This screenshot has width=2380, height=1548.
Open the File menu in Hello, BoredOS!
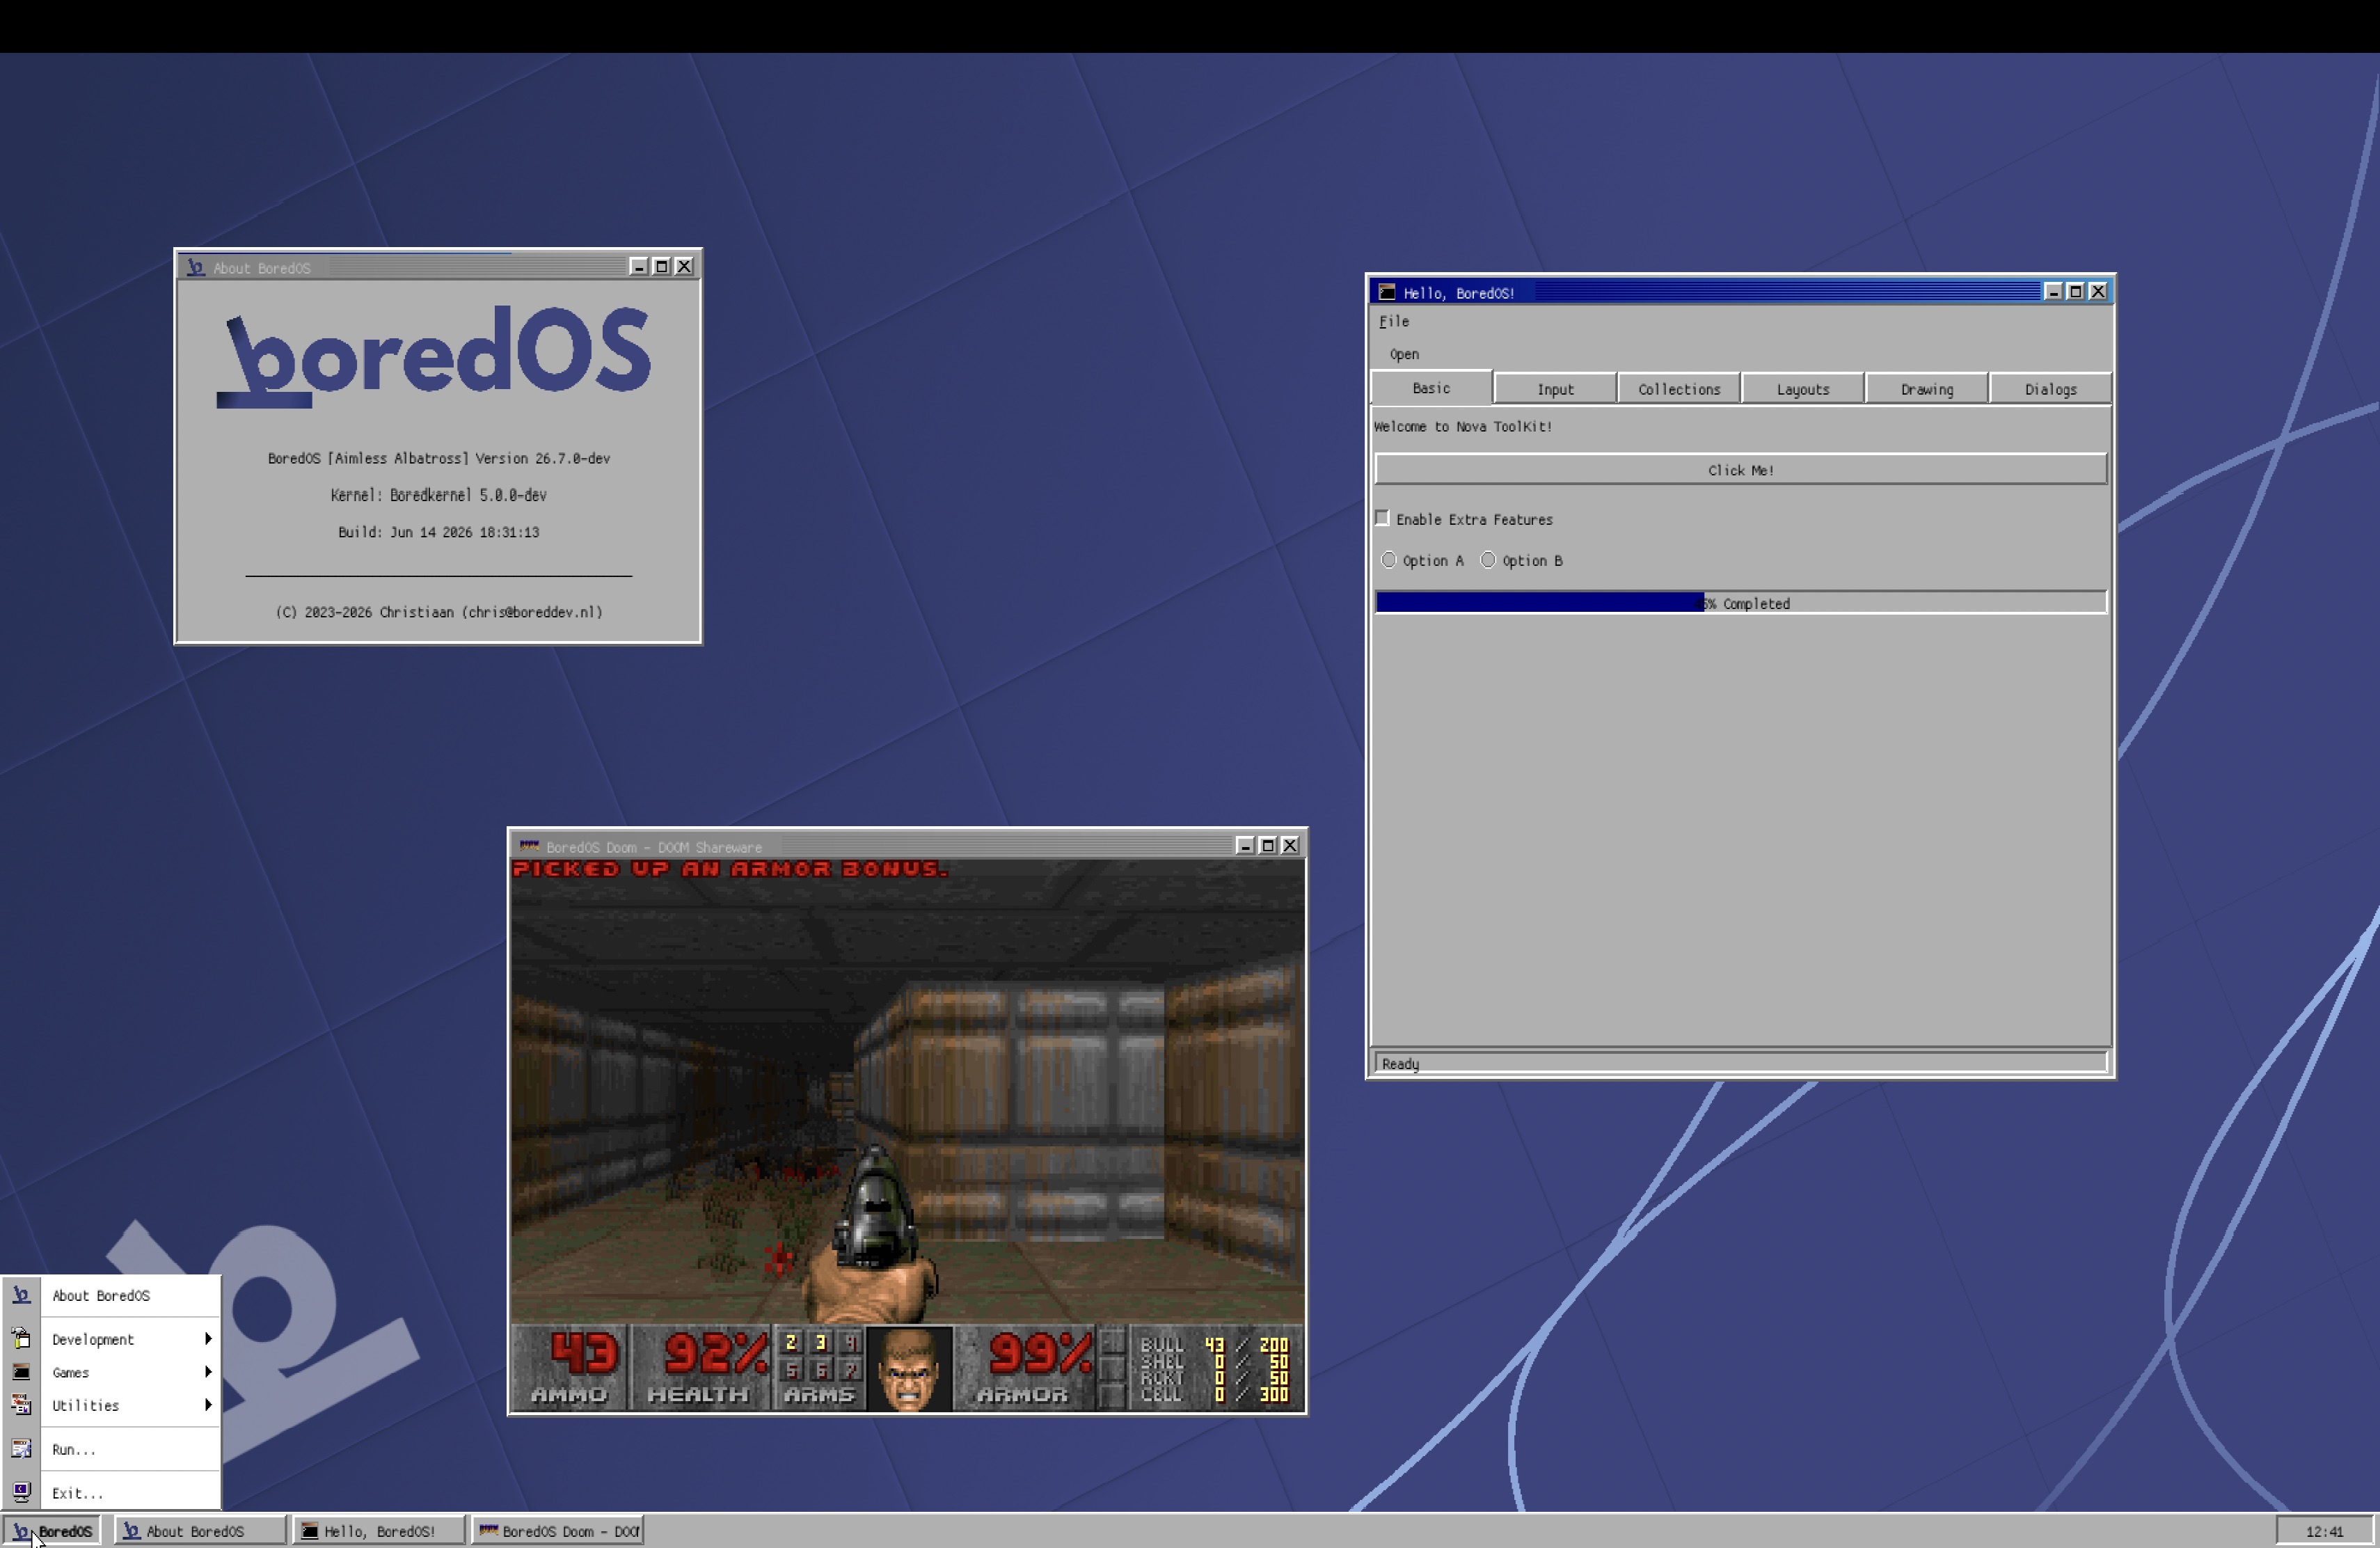pyautogui.click(x=1394, y=321)
